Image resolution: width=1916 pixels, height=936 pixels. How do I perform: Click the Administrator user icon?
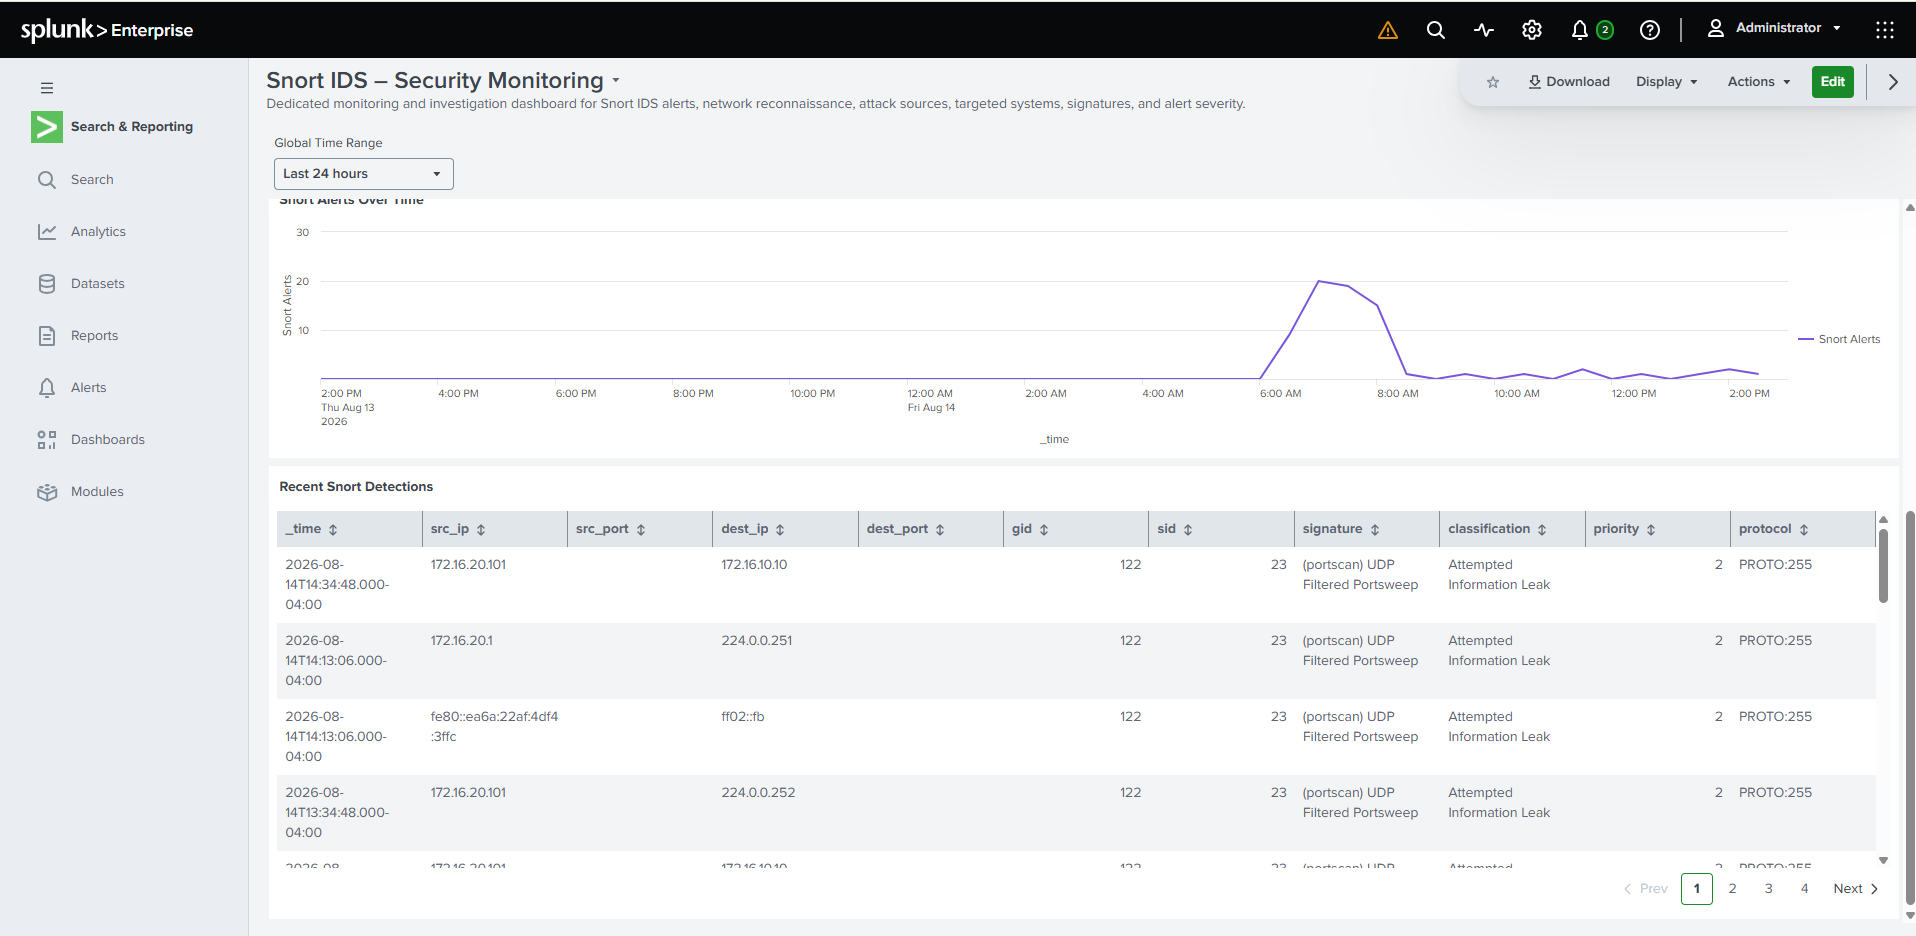1715,28
